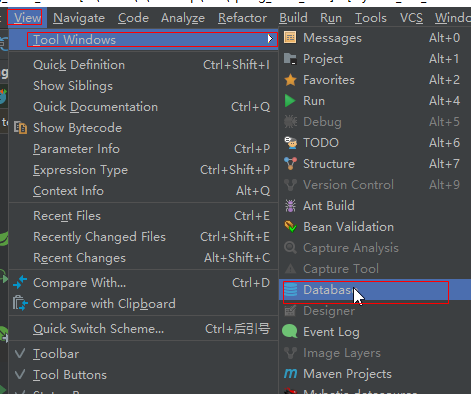Click the Version Control icon
471x394 pixels.
[x=290, y=185]
